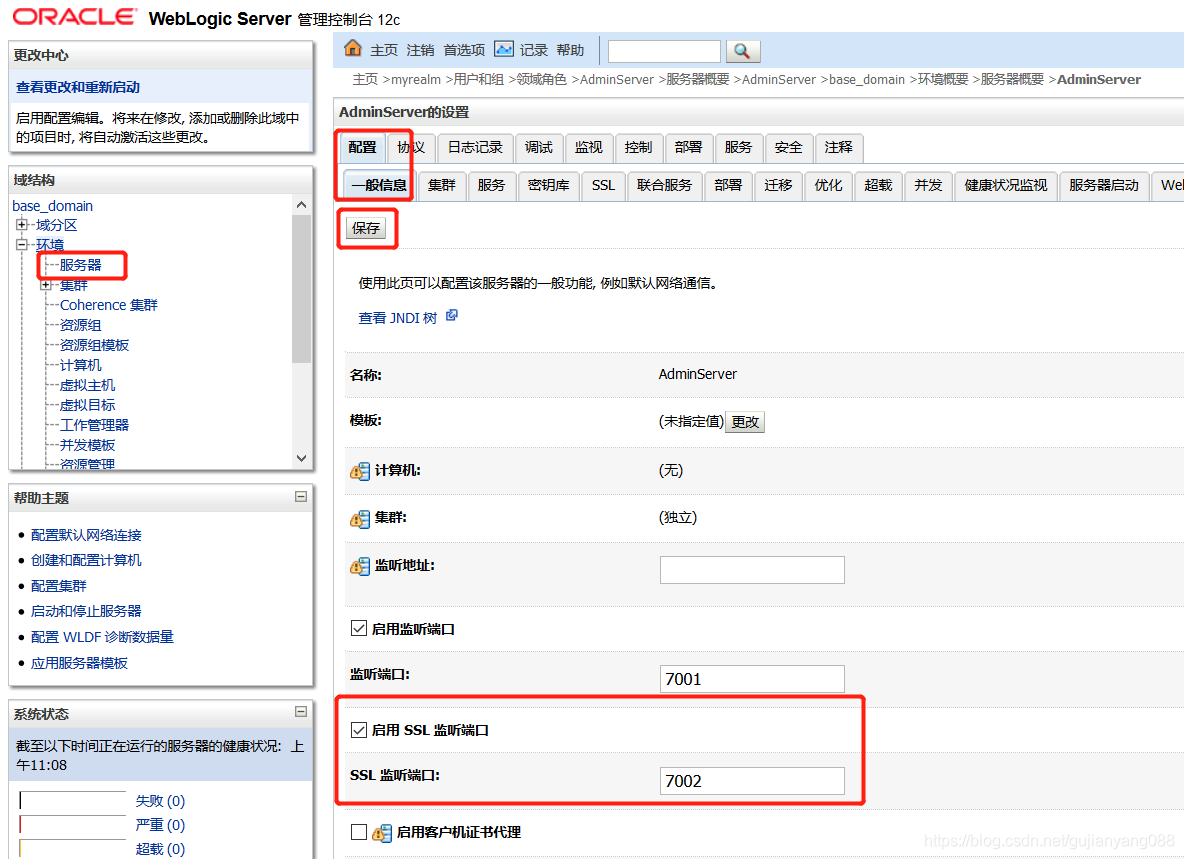Image resolution: width=1184 pixels, height=859 pixels.
Task: Select the 配置 tab
Action: pyautogui.click(x=362, y=148)
